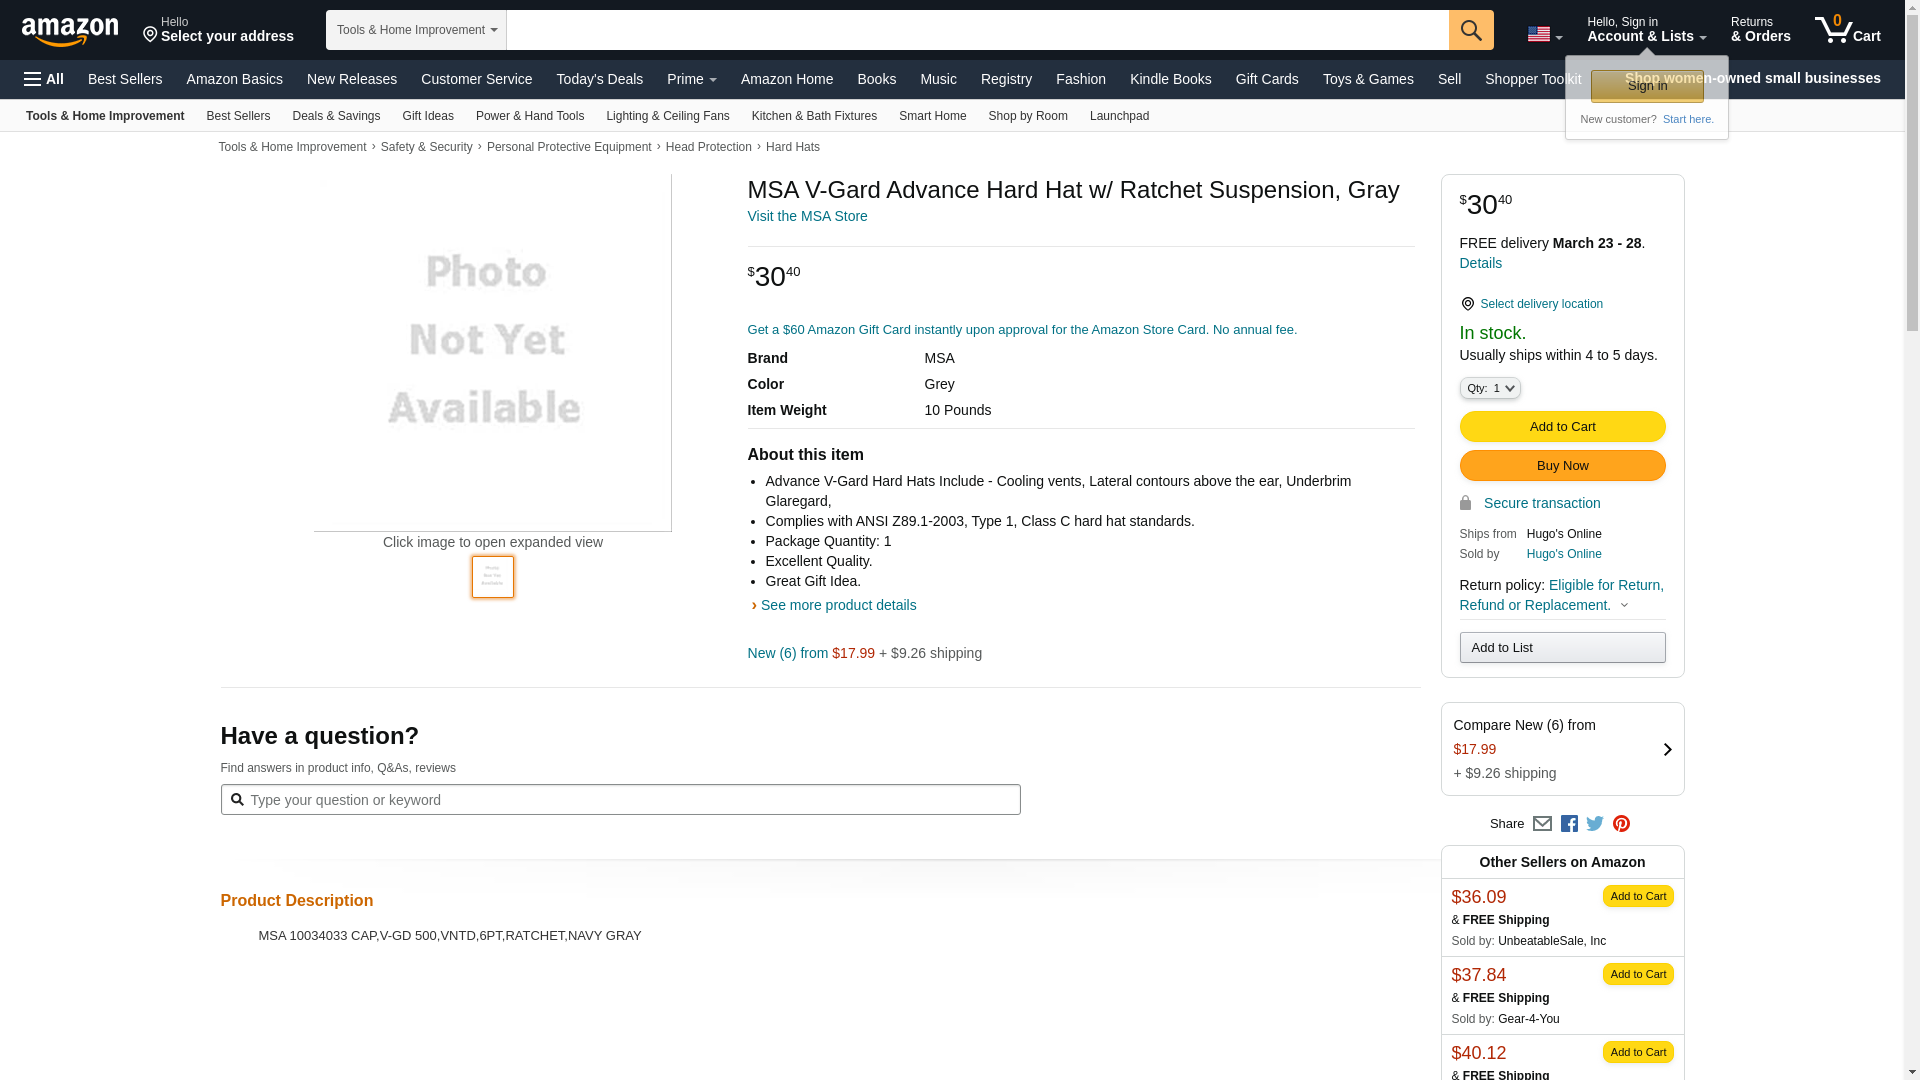Expand the return policy chevron
The width and height of the screenshot is (1920, 1080).
[1624, 605]
